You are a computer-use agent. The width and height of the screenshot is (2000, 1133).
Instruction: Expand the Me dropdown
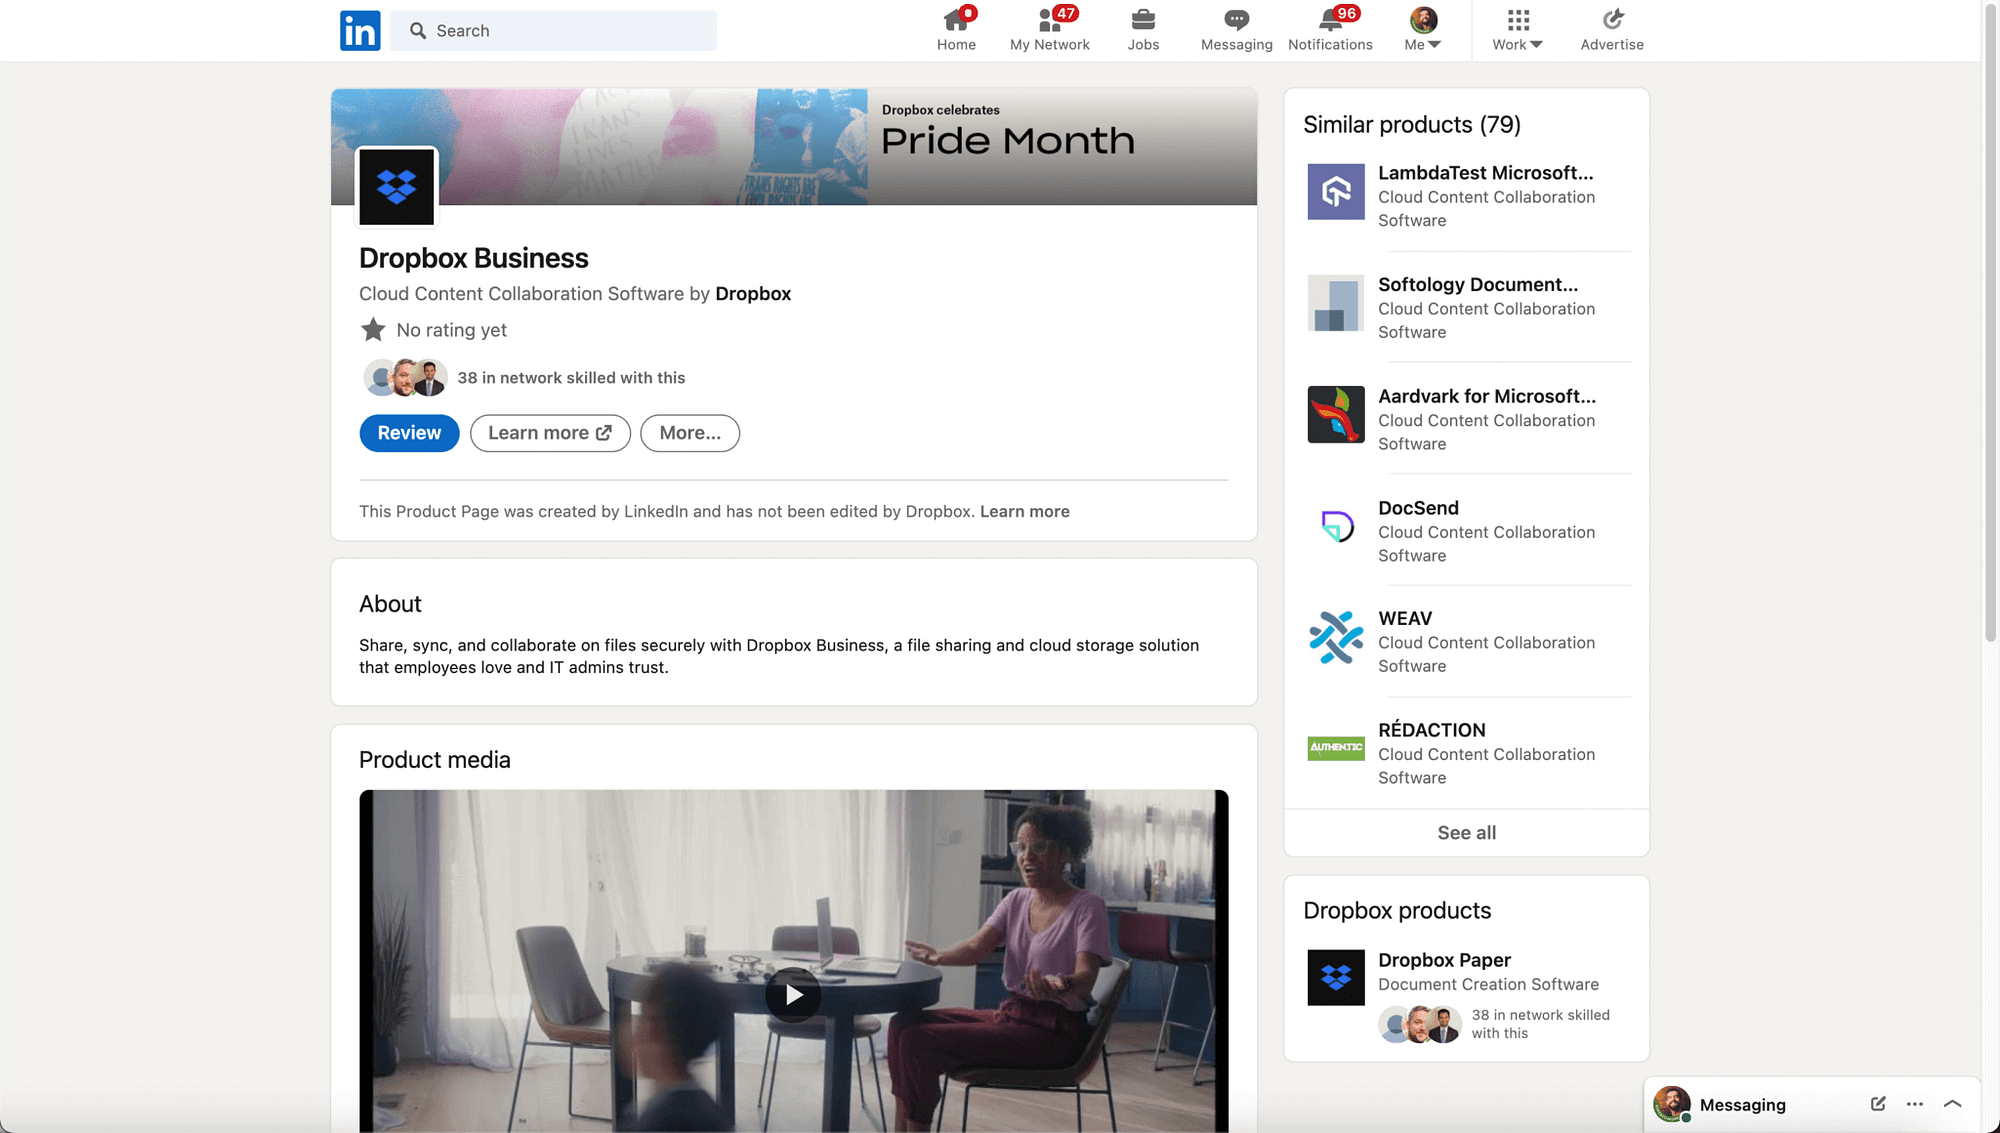point(1422,30)
